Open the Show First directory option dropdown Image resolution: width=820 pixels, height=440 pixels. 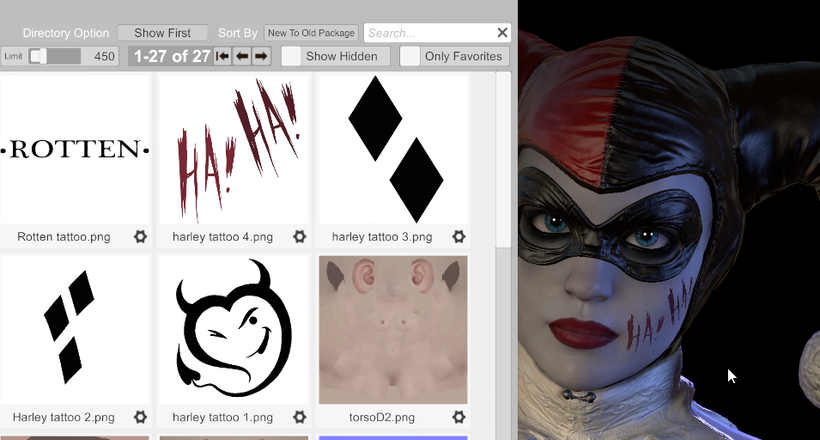162,33
